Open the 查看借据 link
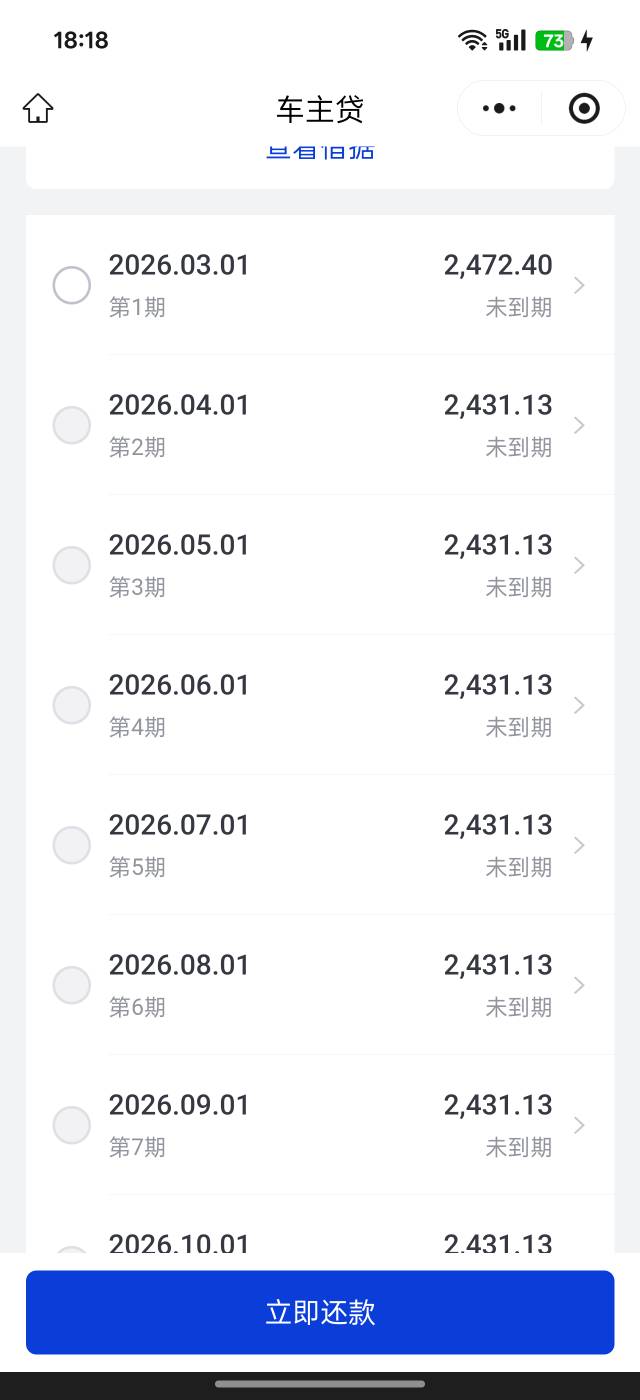The width and height of the screenshot is (640, 1400). (320, 153)
